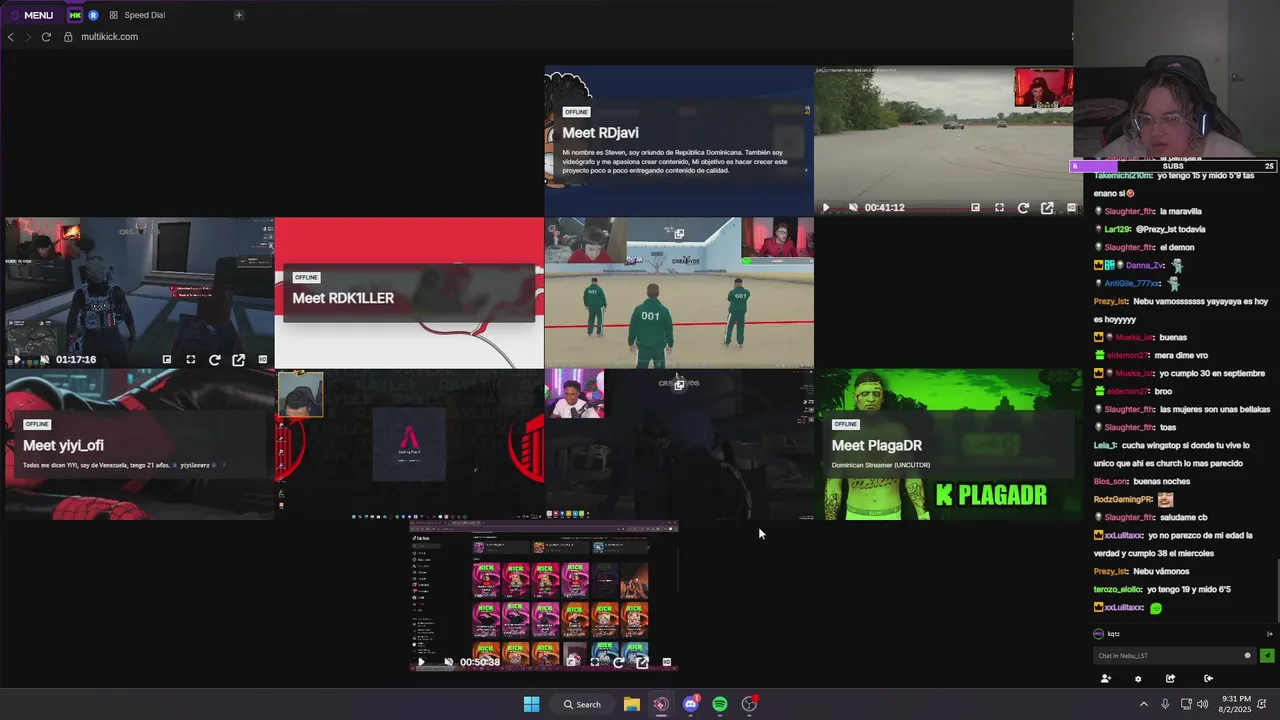Image resolution: width=1280 pixels, height=720 pixels.
Task: Pop out the 00:50:38 stream
Action: 642,662
